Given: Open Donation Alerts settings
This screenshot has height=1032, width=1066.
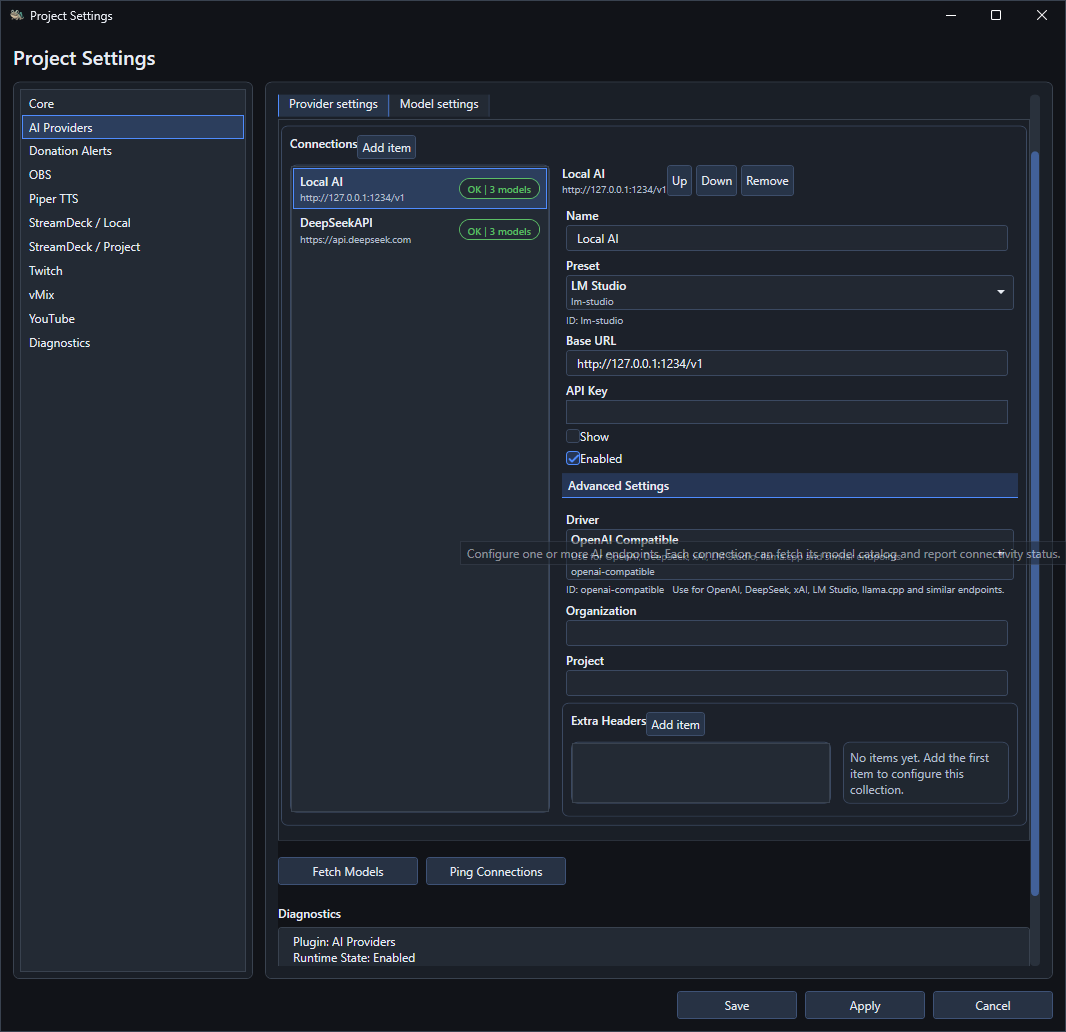Looking at the screenshot, I should 133,151.
